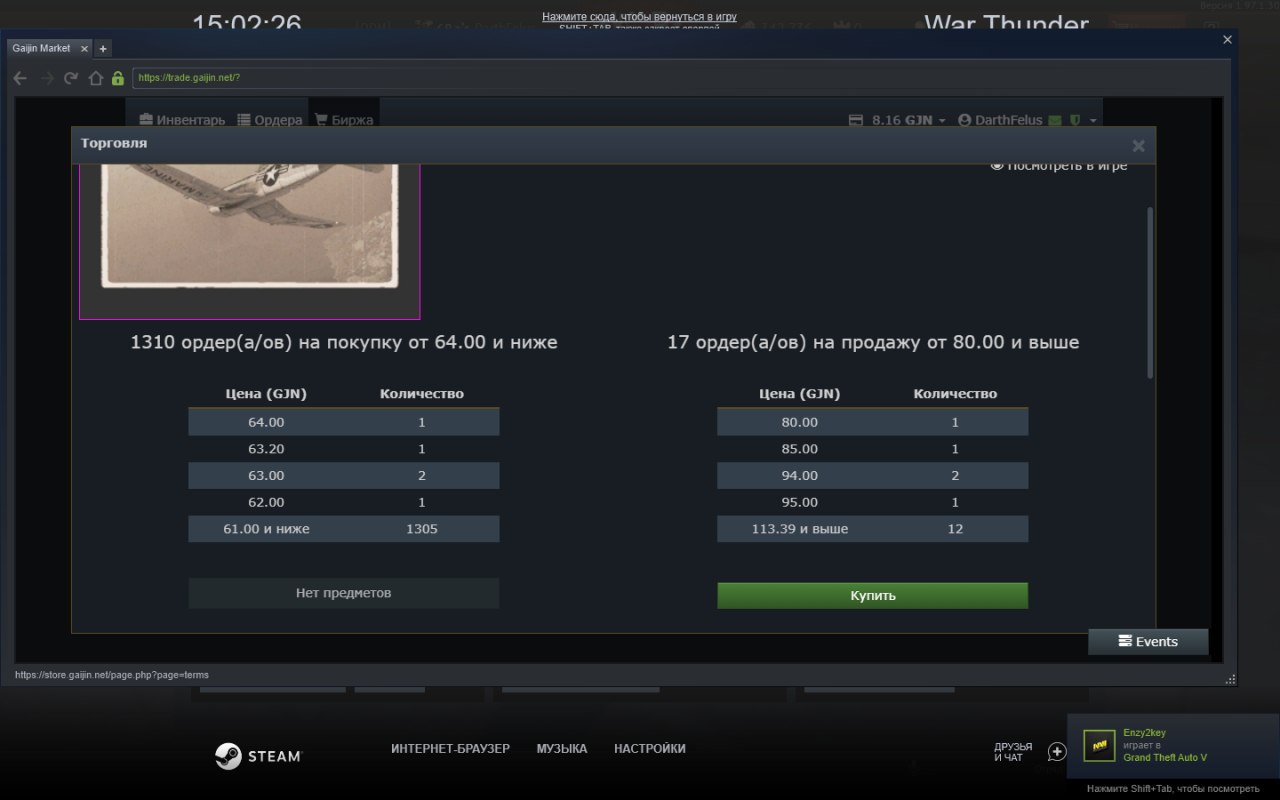Open ДРУЗЬЯ И ЧАТ panel

(x=1013, y=752)
